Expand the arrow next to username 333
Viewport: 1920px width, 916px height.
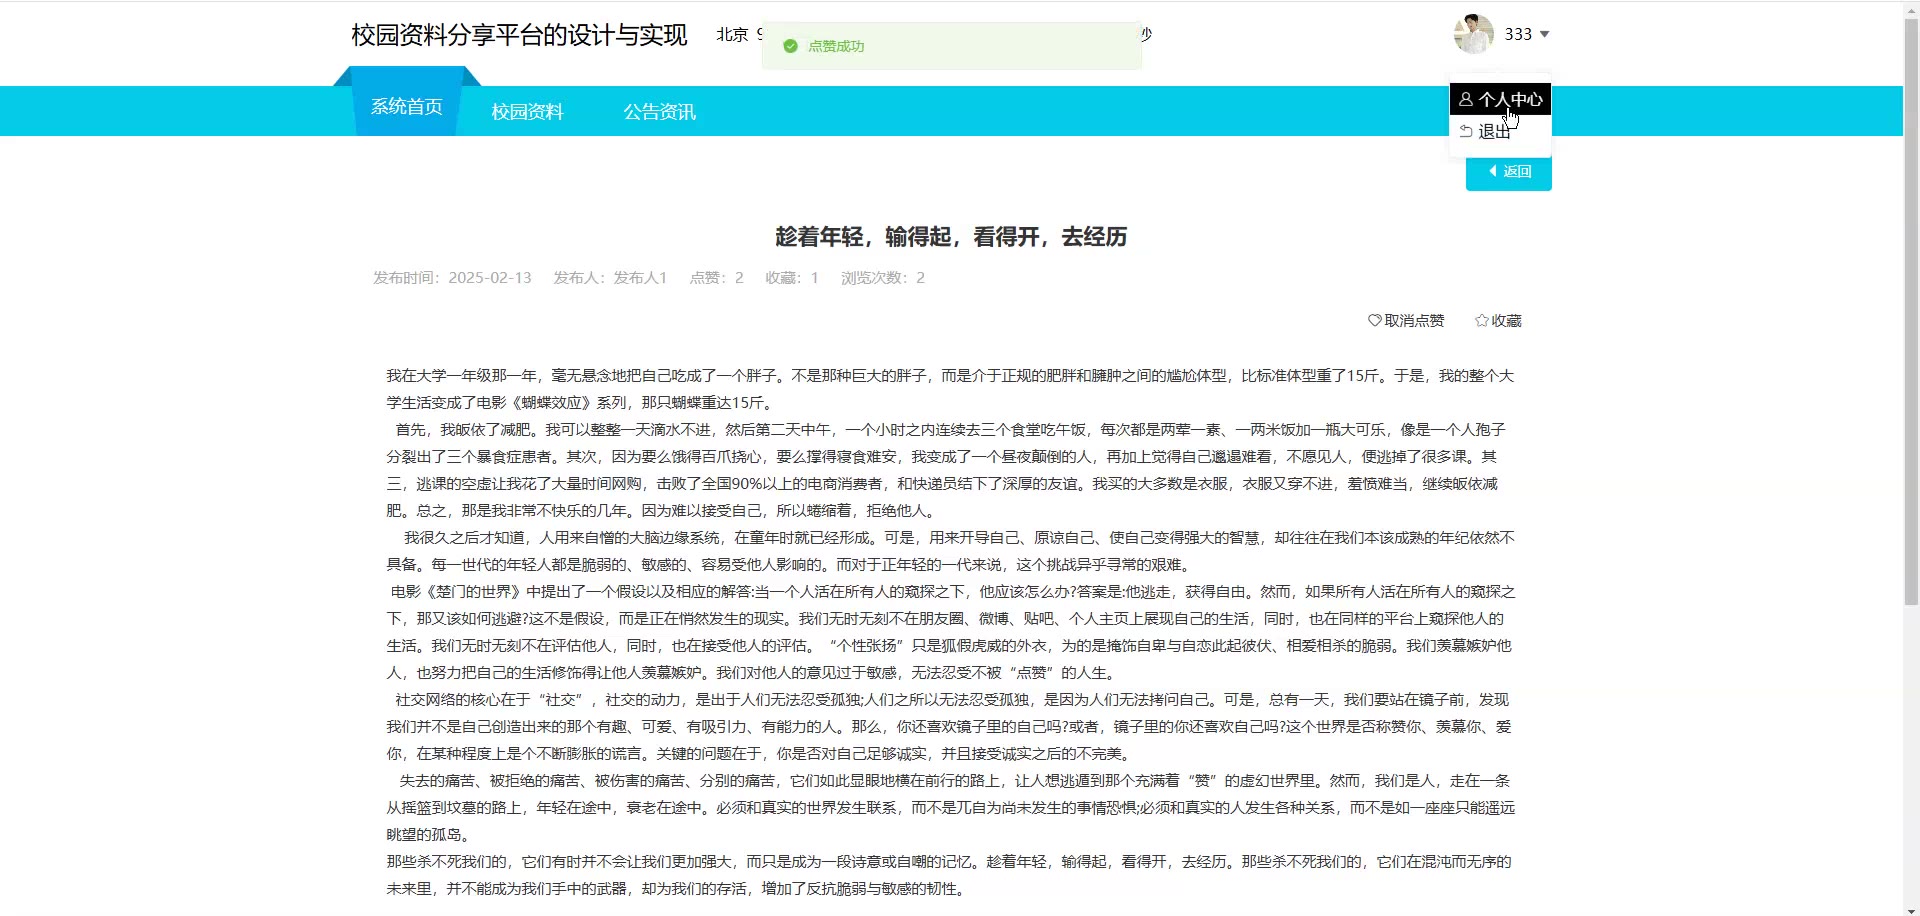(1545, 34)
